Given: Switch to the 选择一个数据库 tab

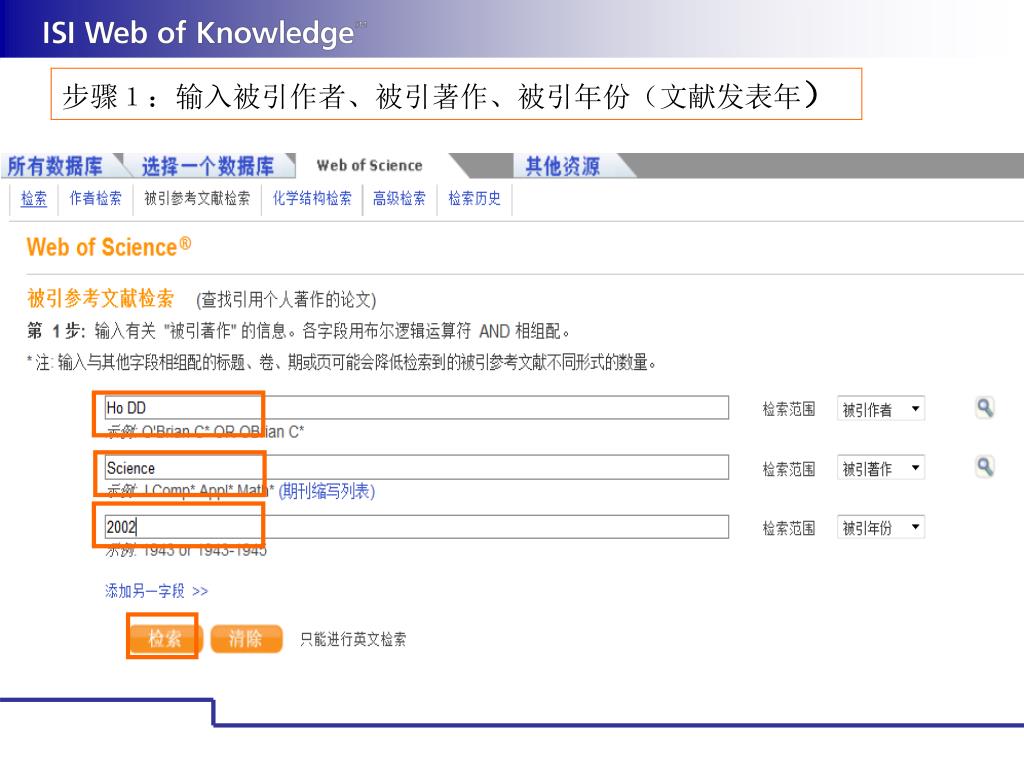Looking at the screenshot, I should point(208,166).
